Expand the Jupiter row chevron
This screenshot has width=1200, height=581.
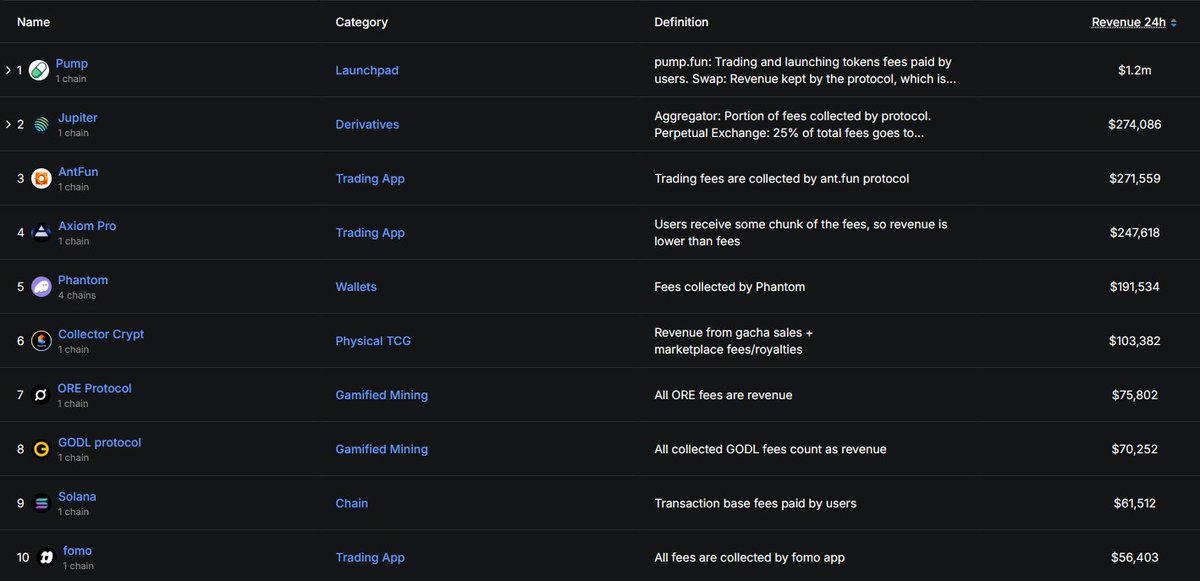(x=8, y=124)
